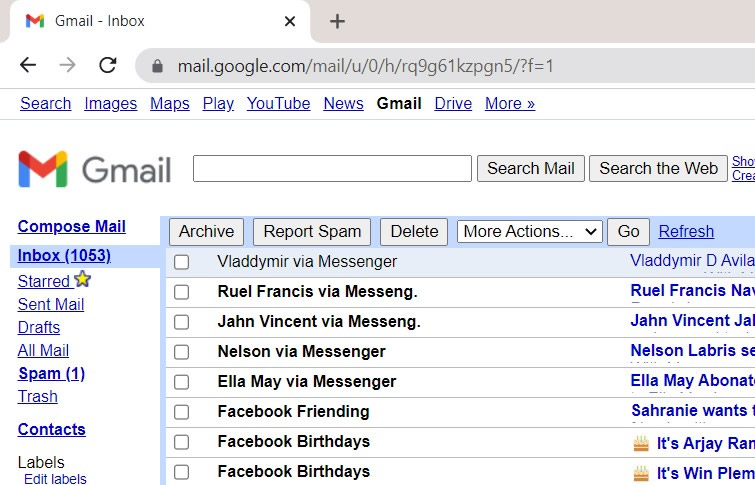The image size is (755, 485).
Task: Open the email subject Nelson Labris
Action: point(692,350)
